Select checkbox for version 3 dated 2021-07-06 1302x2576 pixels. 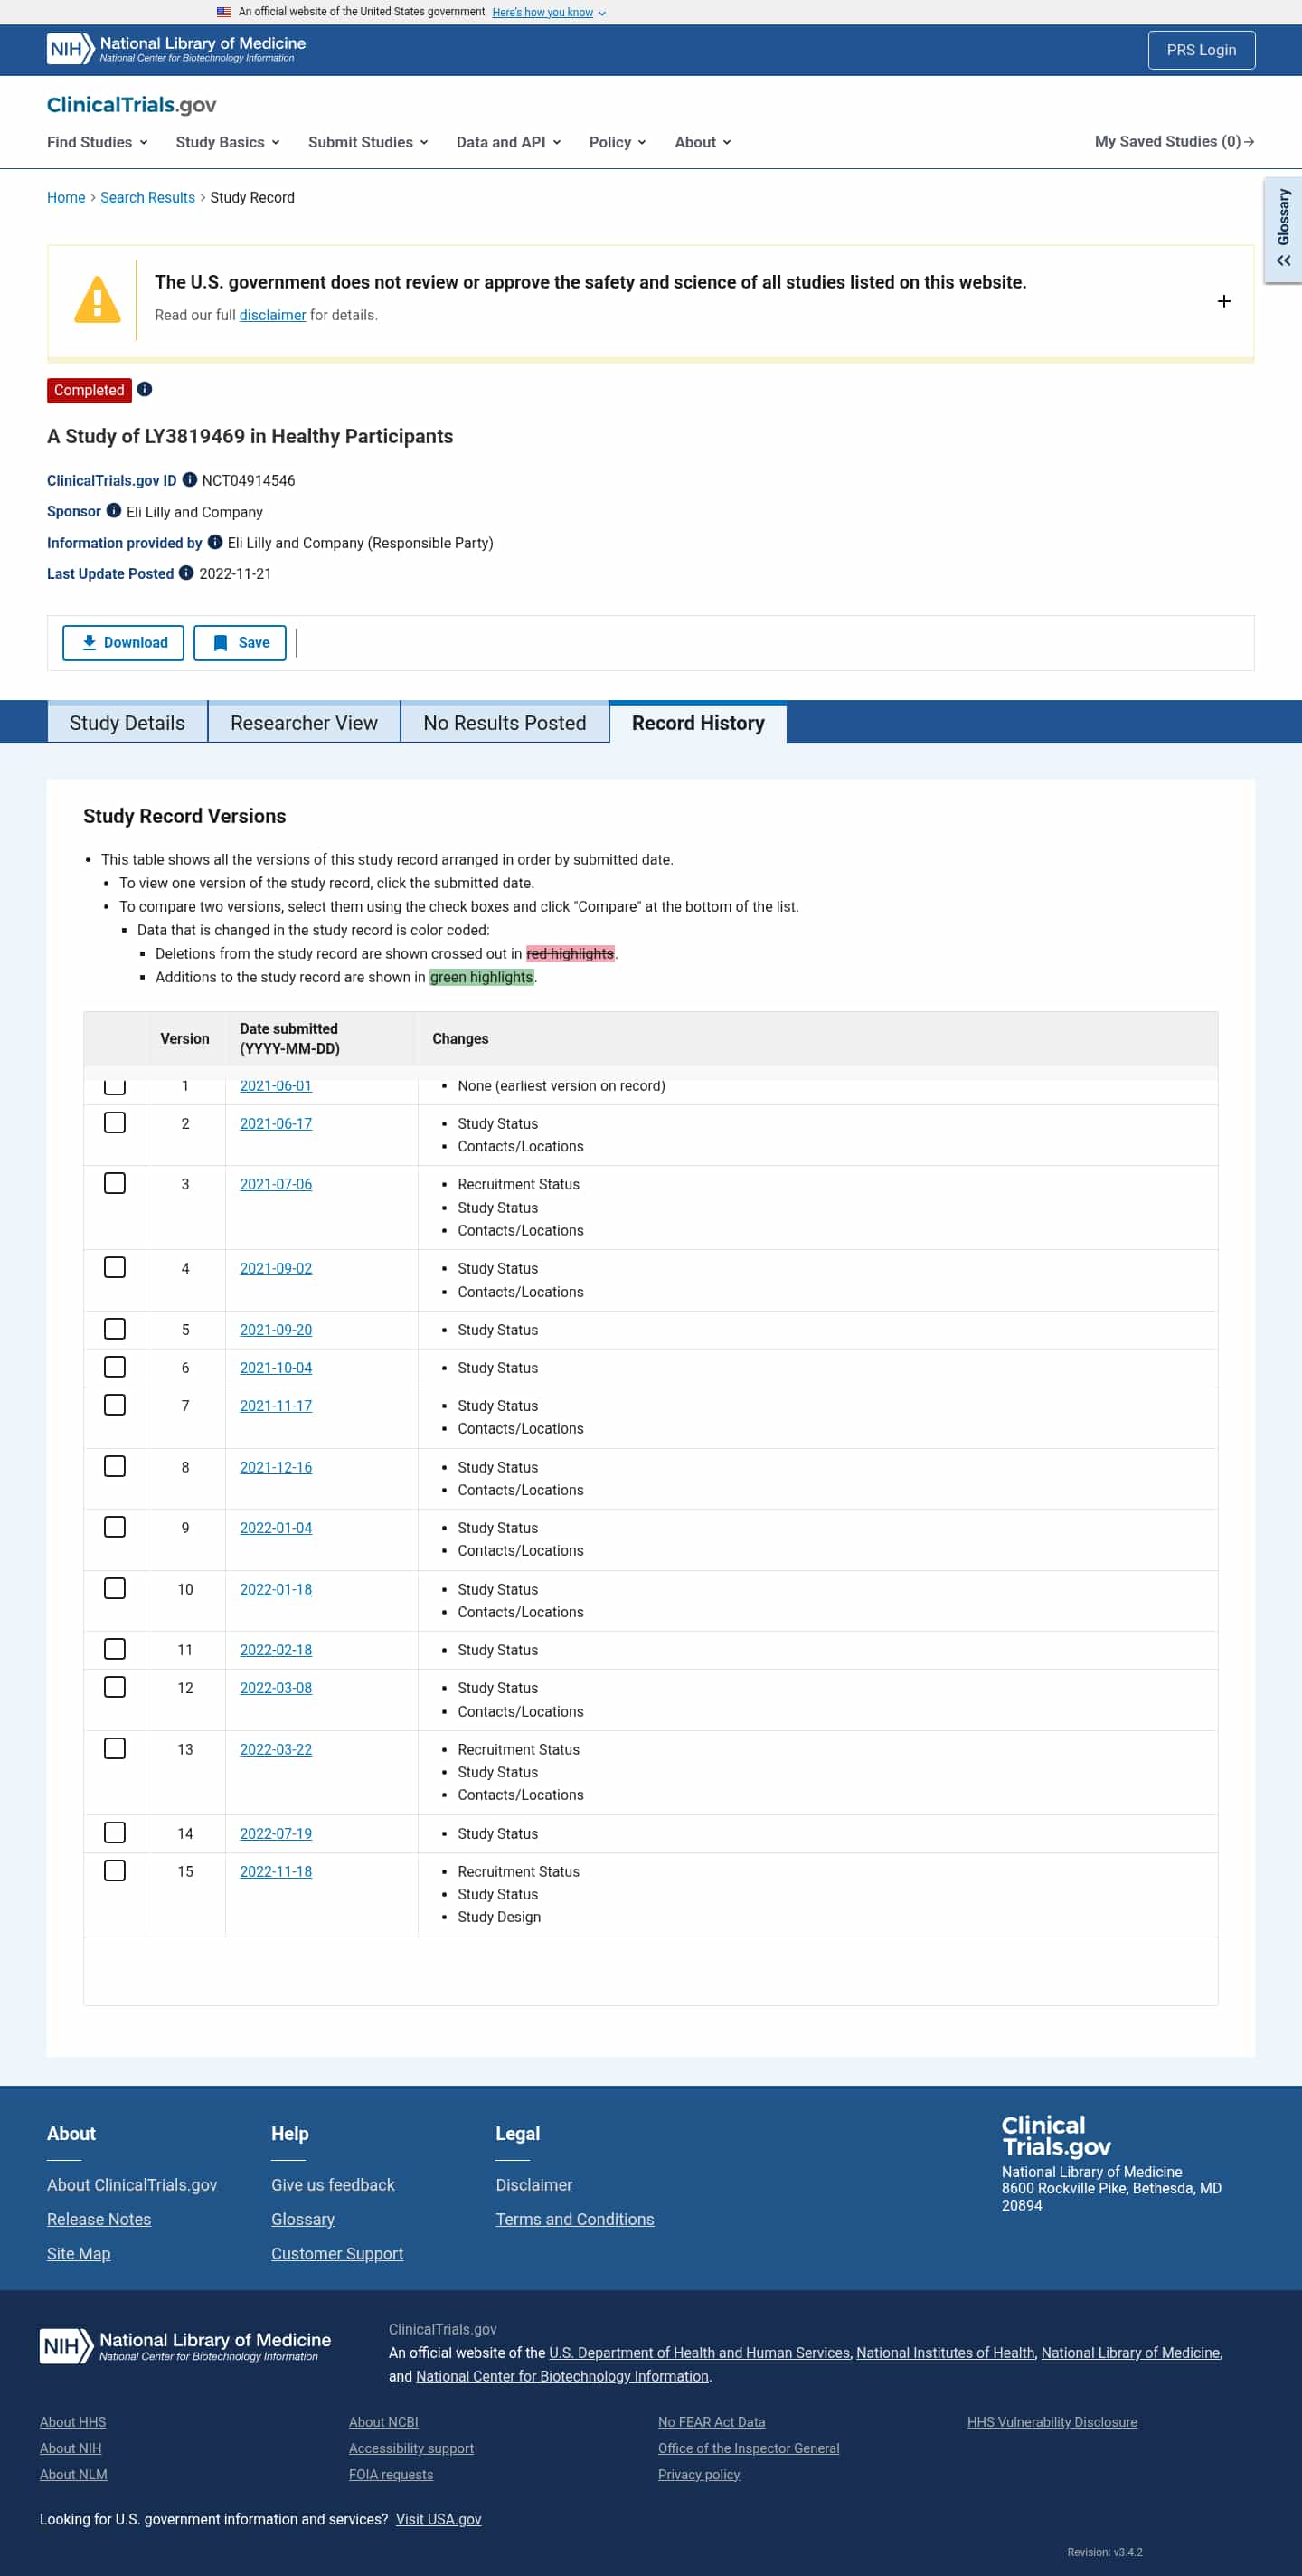[x=115, y=1183]
